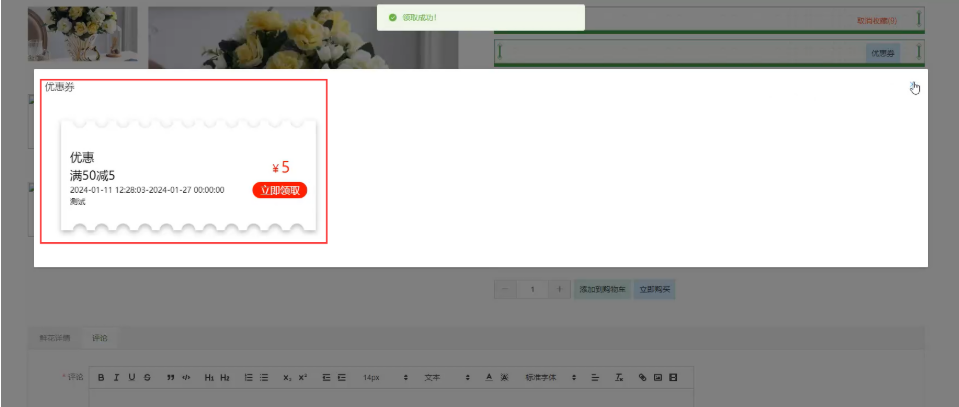Click the 领取成功! notification message
The image size is (959, 407).
(x=420, y=18)
